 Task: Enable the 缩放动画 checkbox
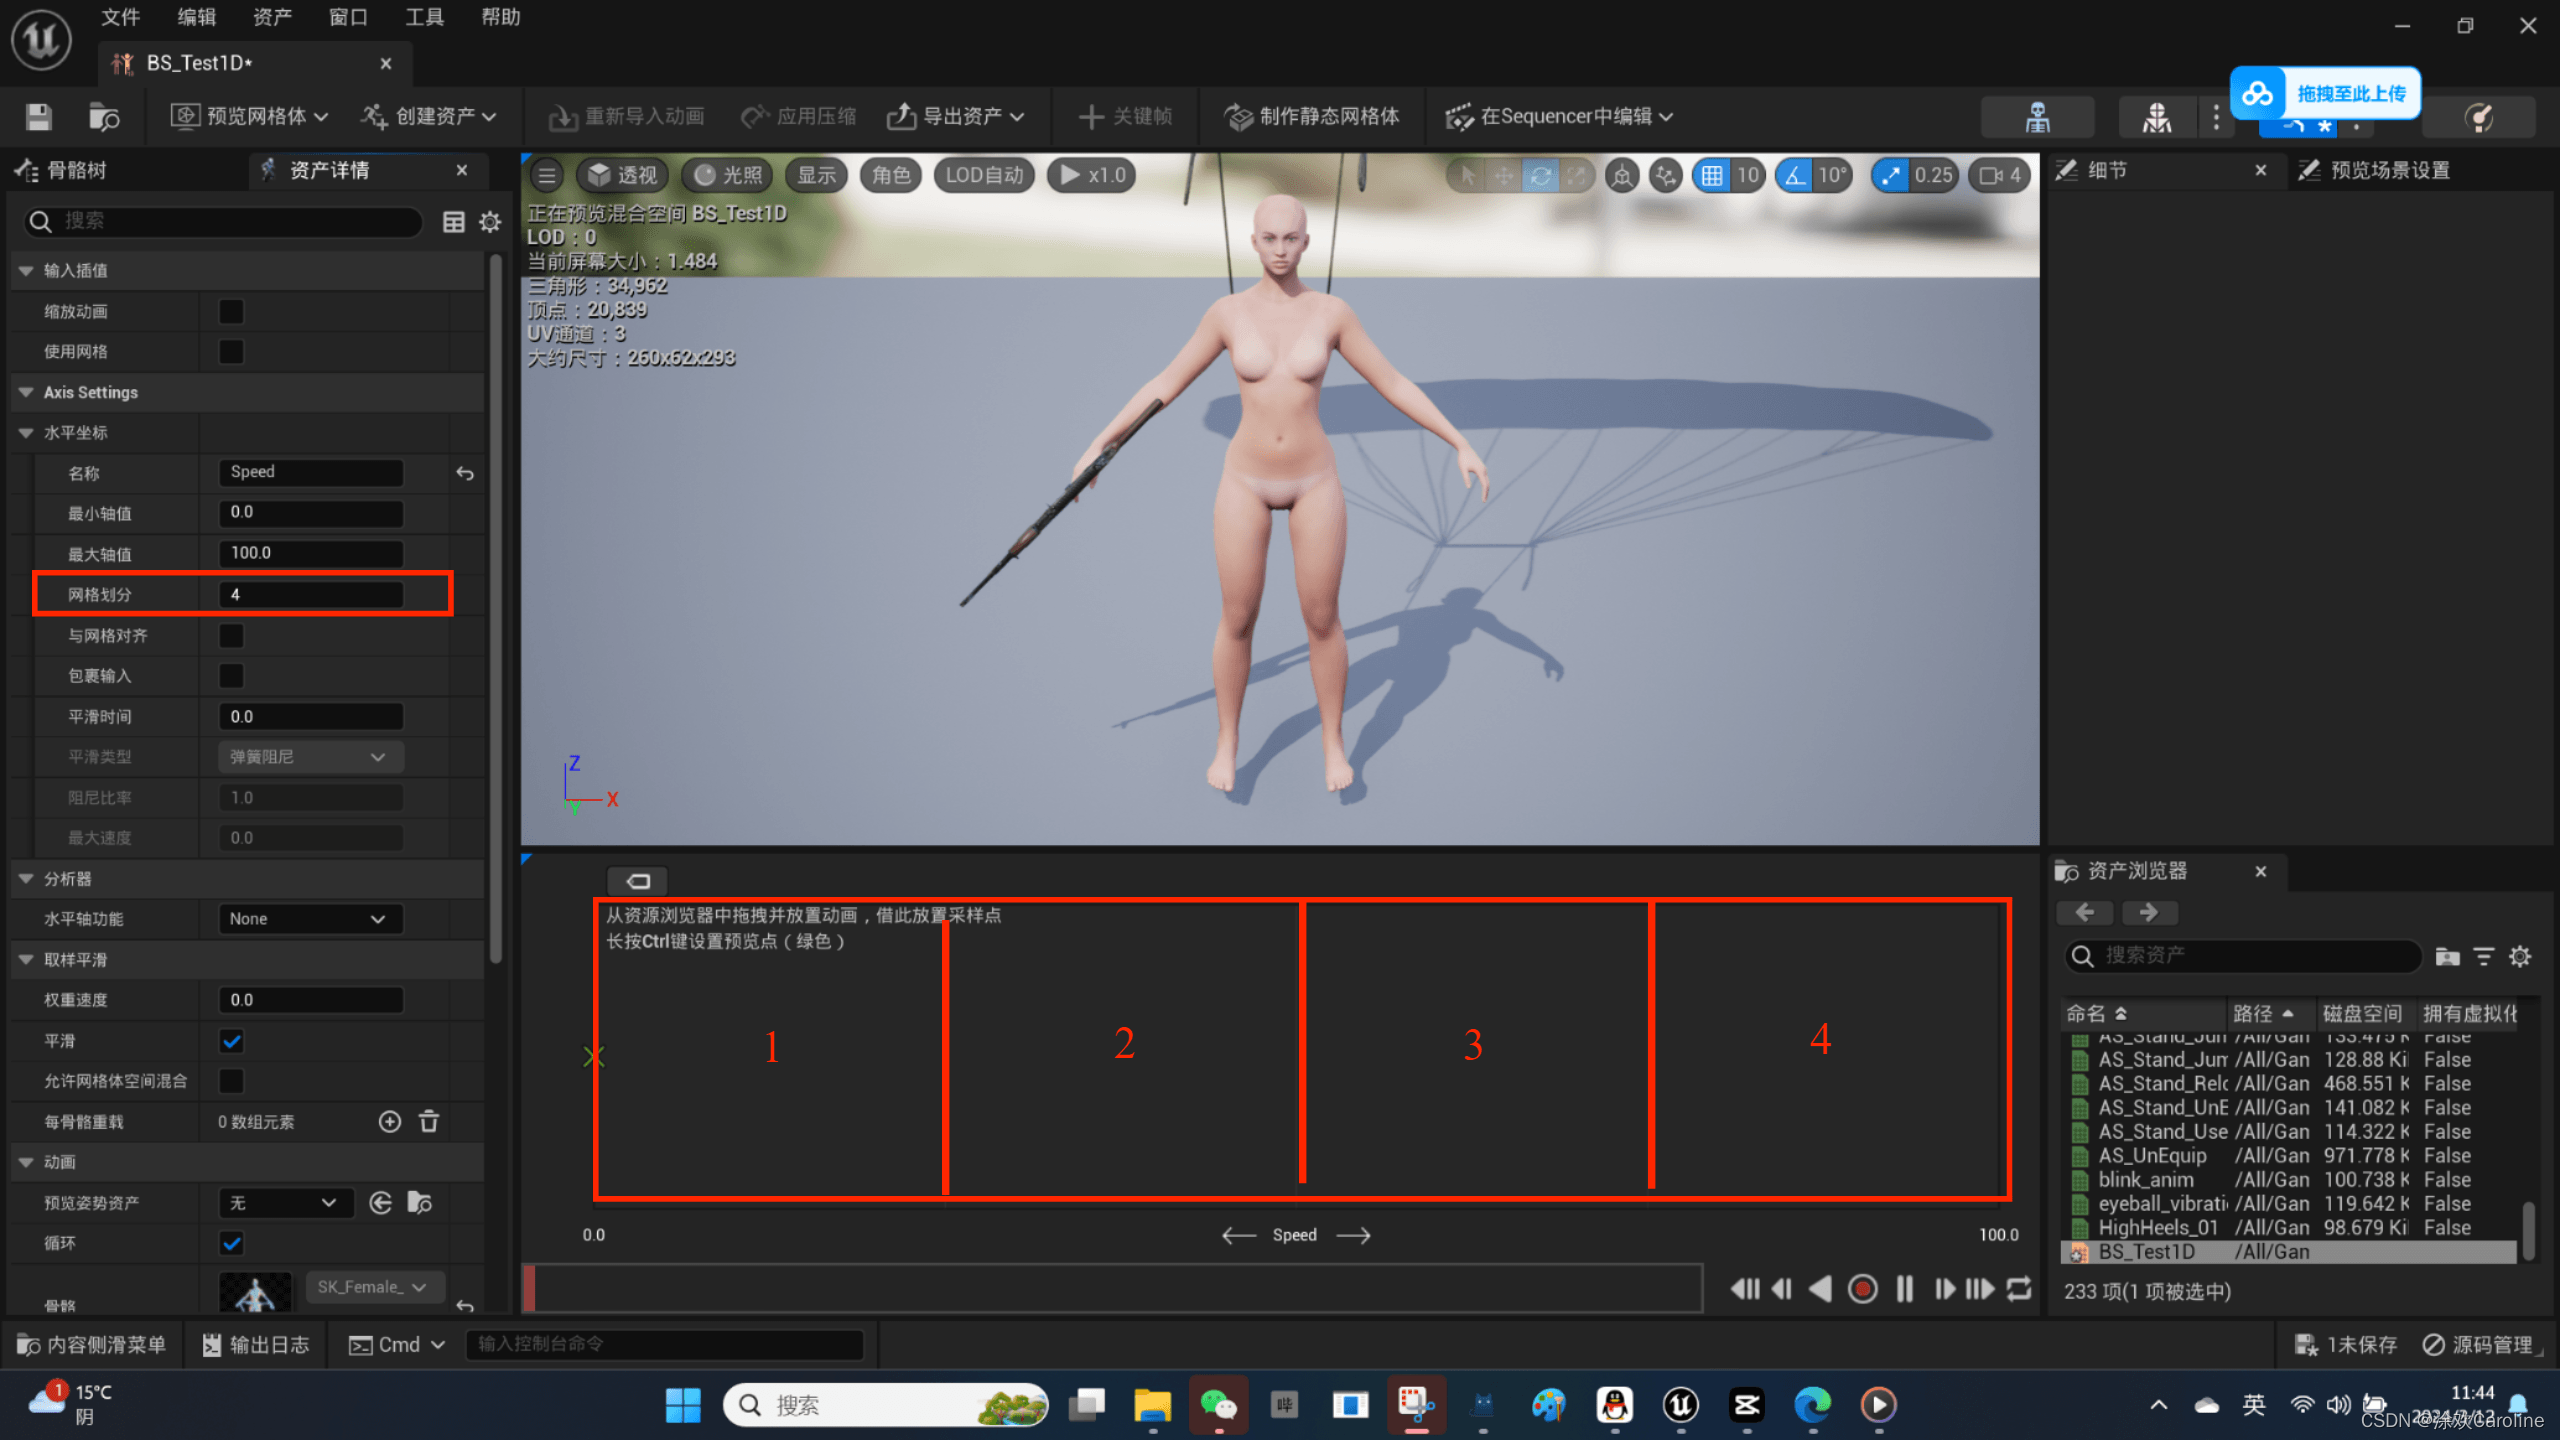pos(231,312)
